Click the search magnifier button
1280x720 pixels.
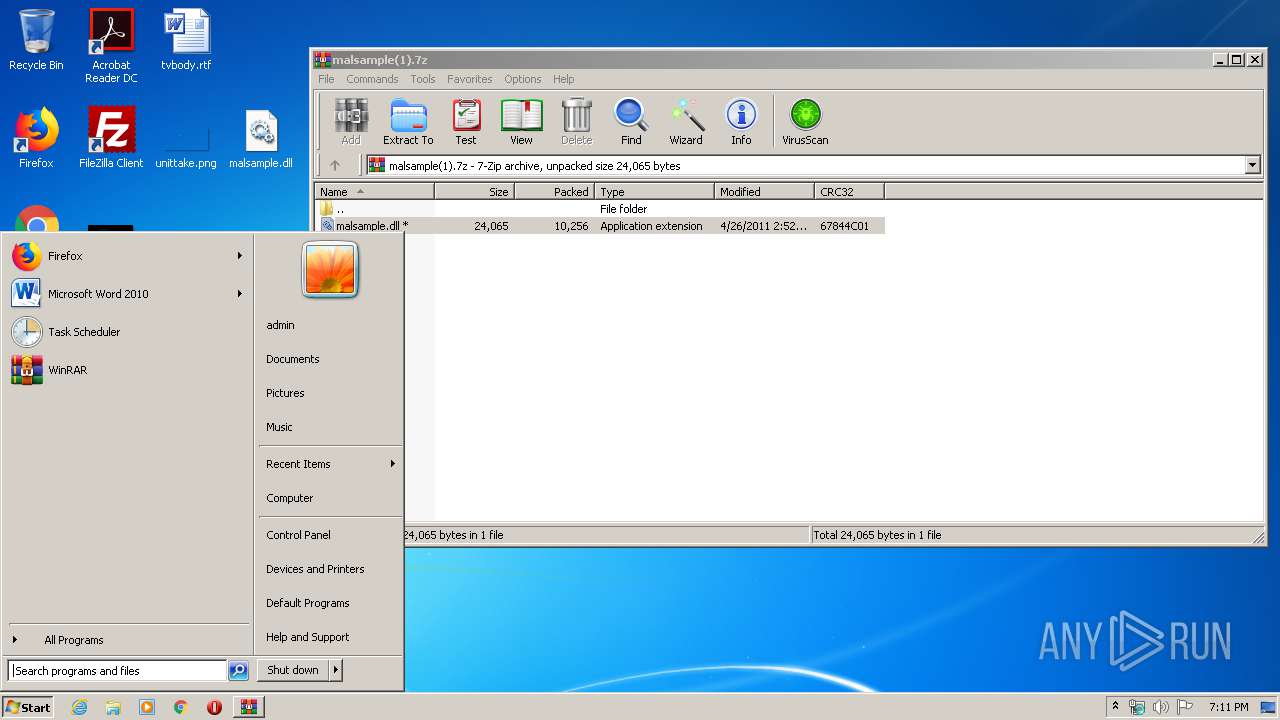(238, 671)
